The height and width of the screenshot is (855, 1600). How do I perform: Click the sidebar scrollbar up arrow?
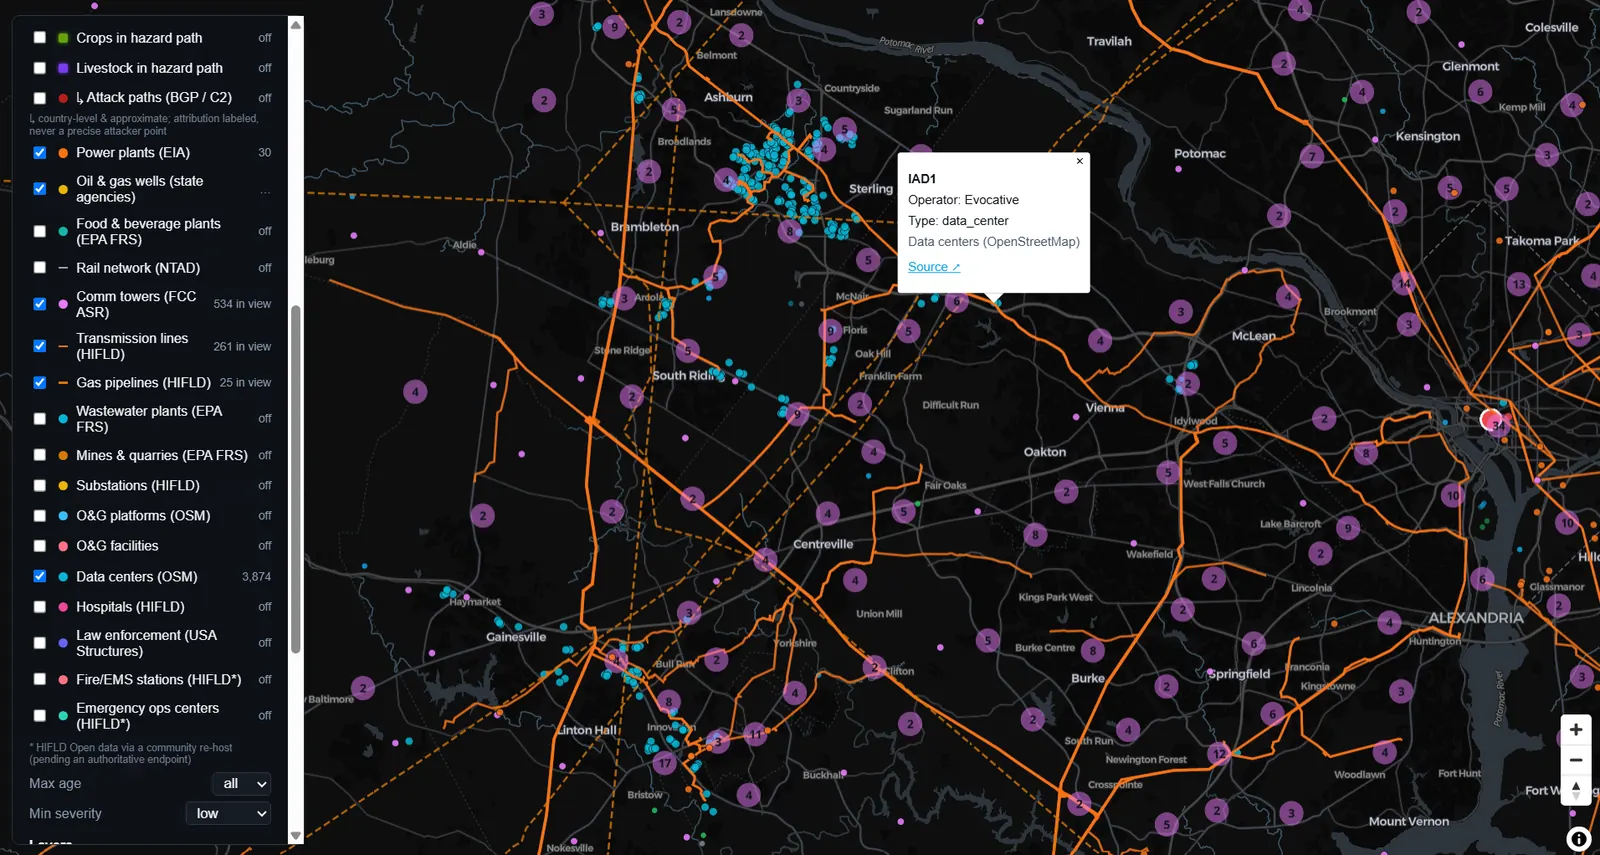click(x=296, y=24)
